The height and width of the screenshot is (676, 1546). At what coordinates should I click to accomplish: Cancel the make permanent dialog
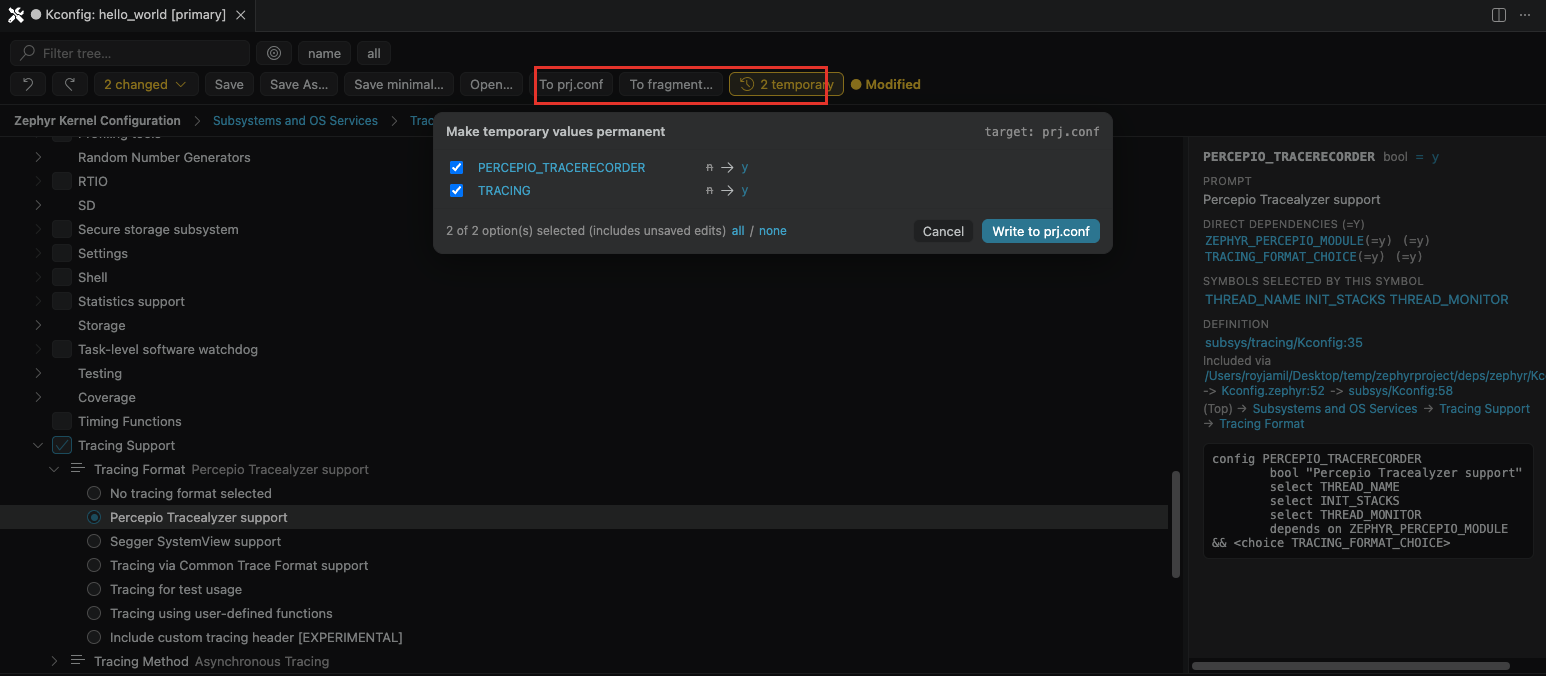point(943,231)
